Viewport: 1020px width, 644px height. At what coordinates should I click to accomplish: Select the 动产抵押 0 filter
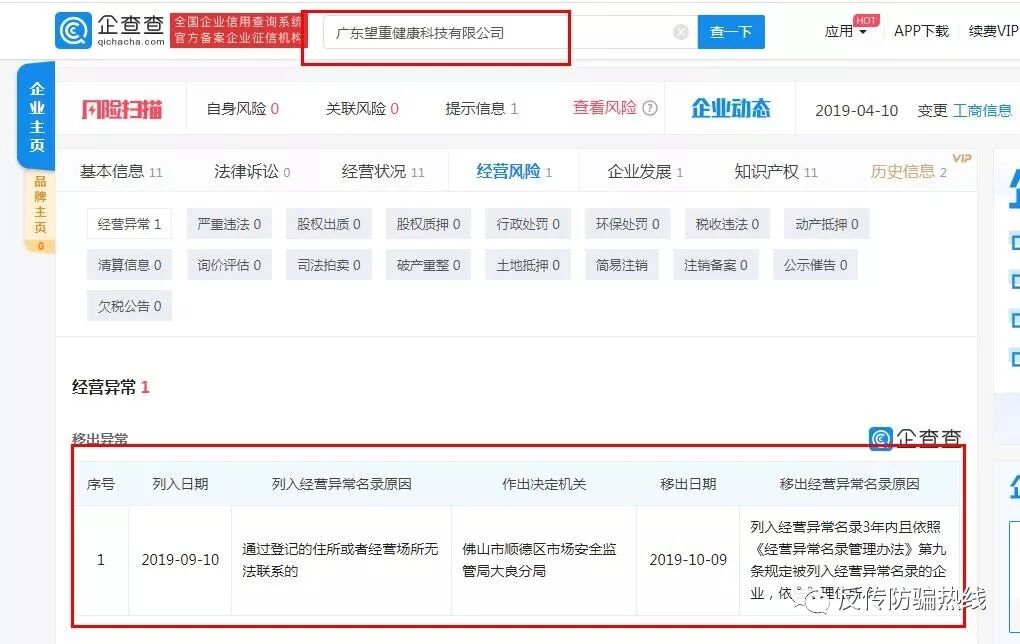(x=826, y=224)
